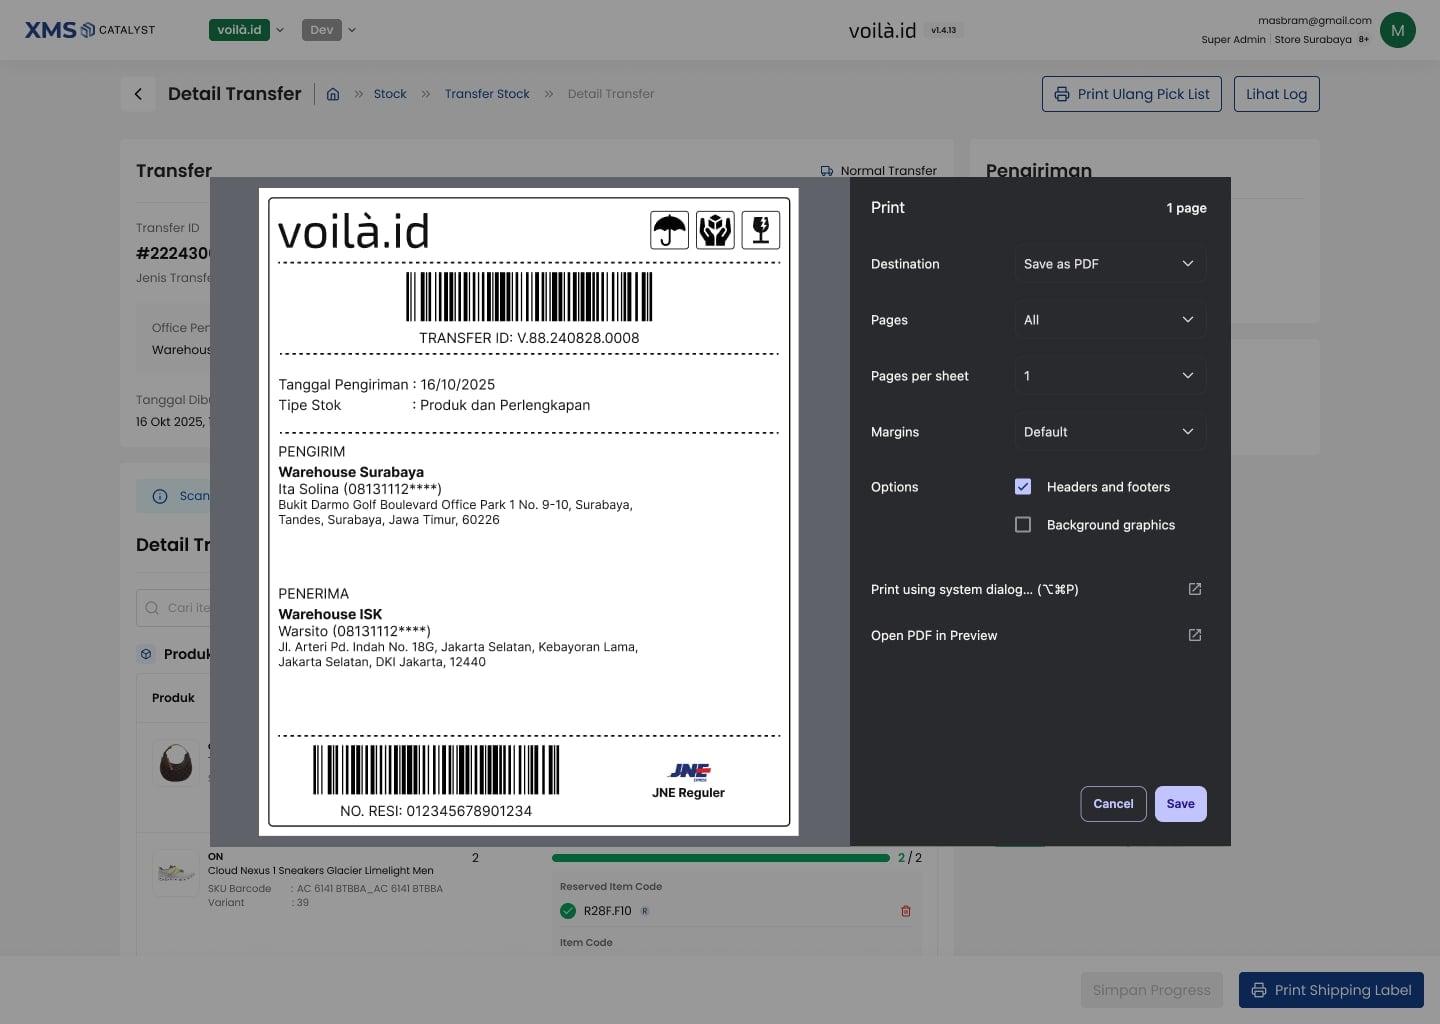Go to Transfer Stock breadcrumb
The image size is (1440, 1024).
[487, 94]
